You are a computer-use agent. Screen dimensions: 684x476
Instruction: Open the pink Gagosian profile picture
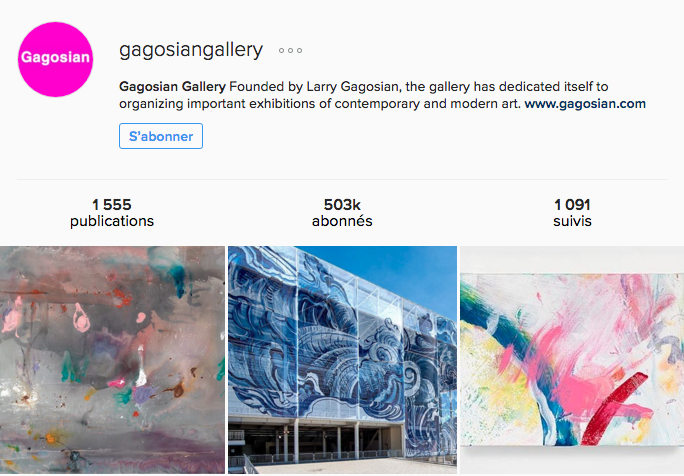click(55, 59)
